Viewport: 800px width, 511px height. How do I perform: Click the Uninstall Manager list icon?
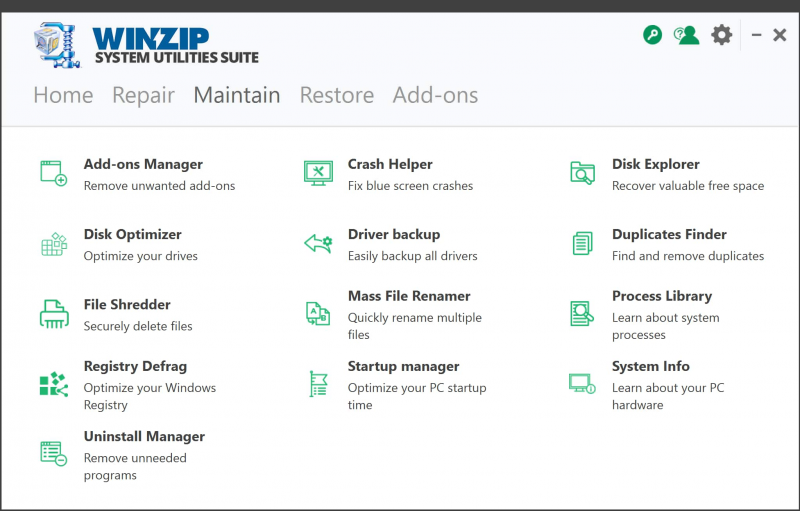pos(54,454)
